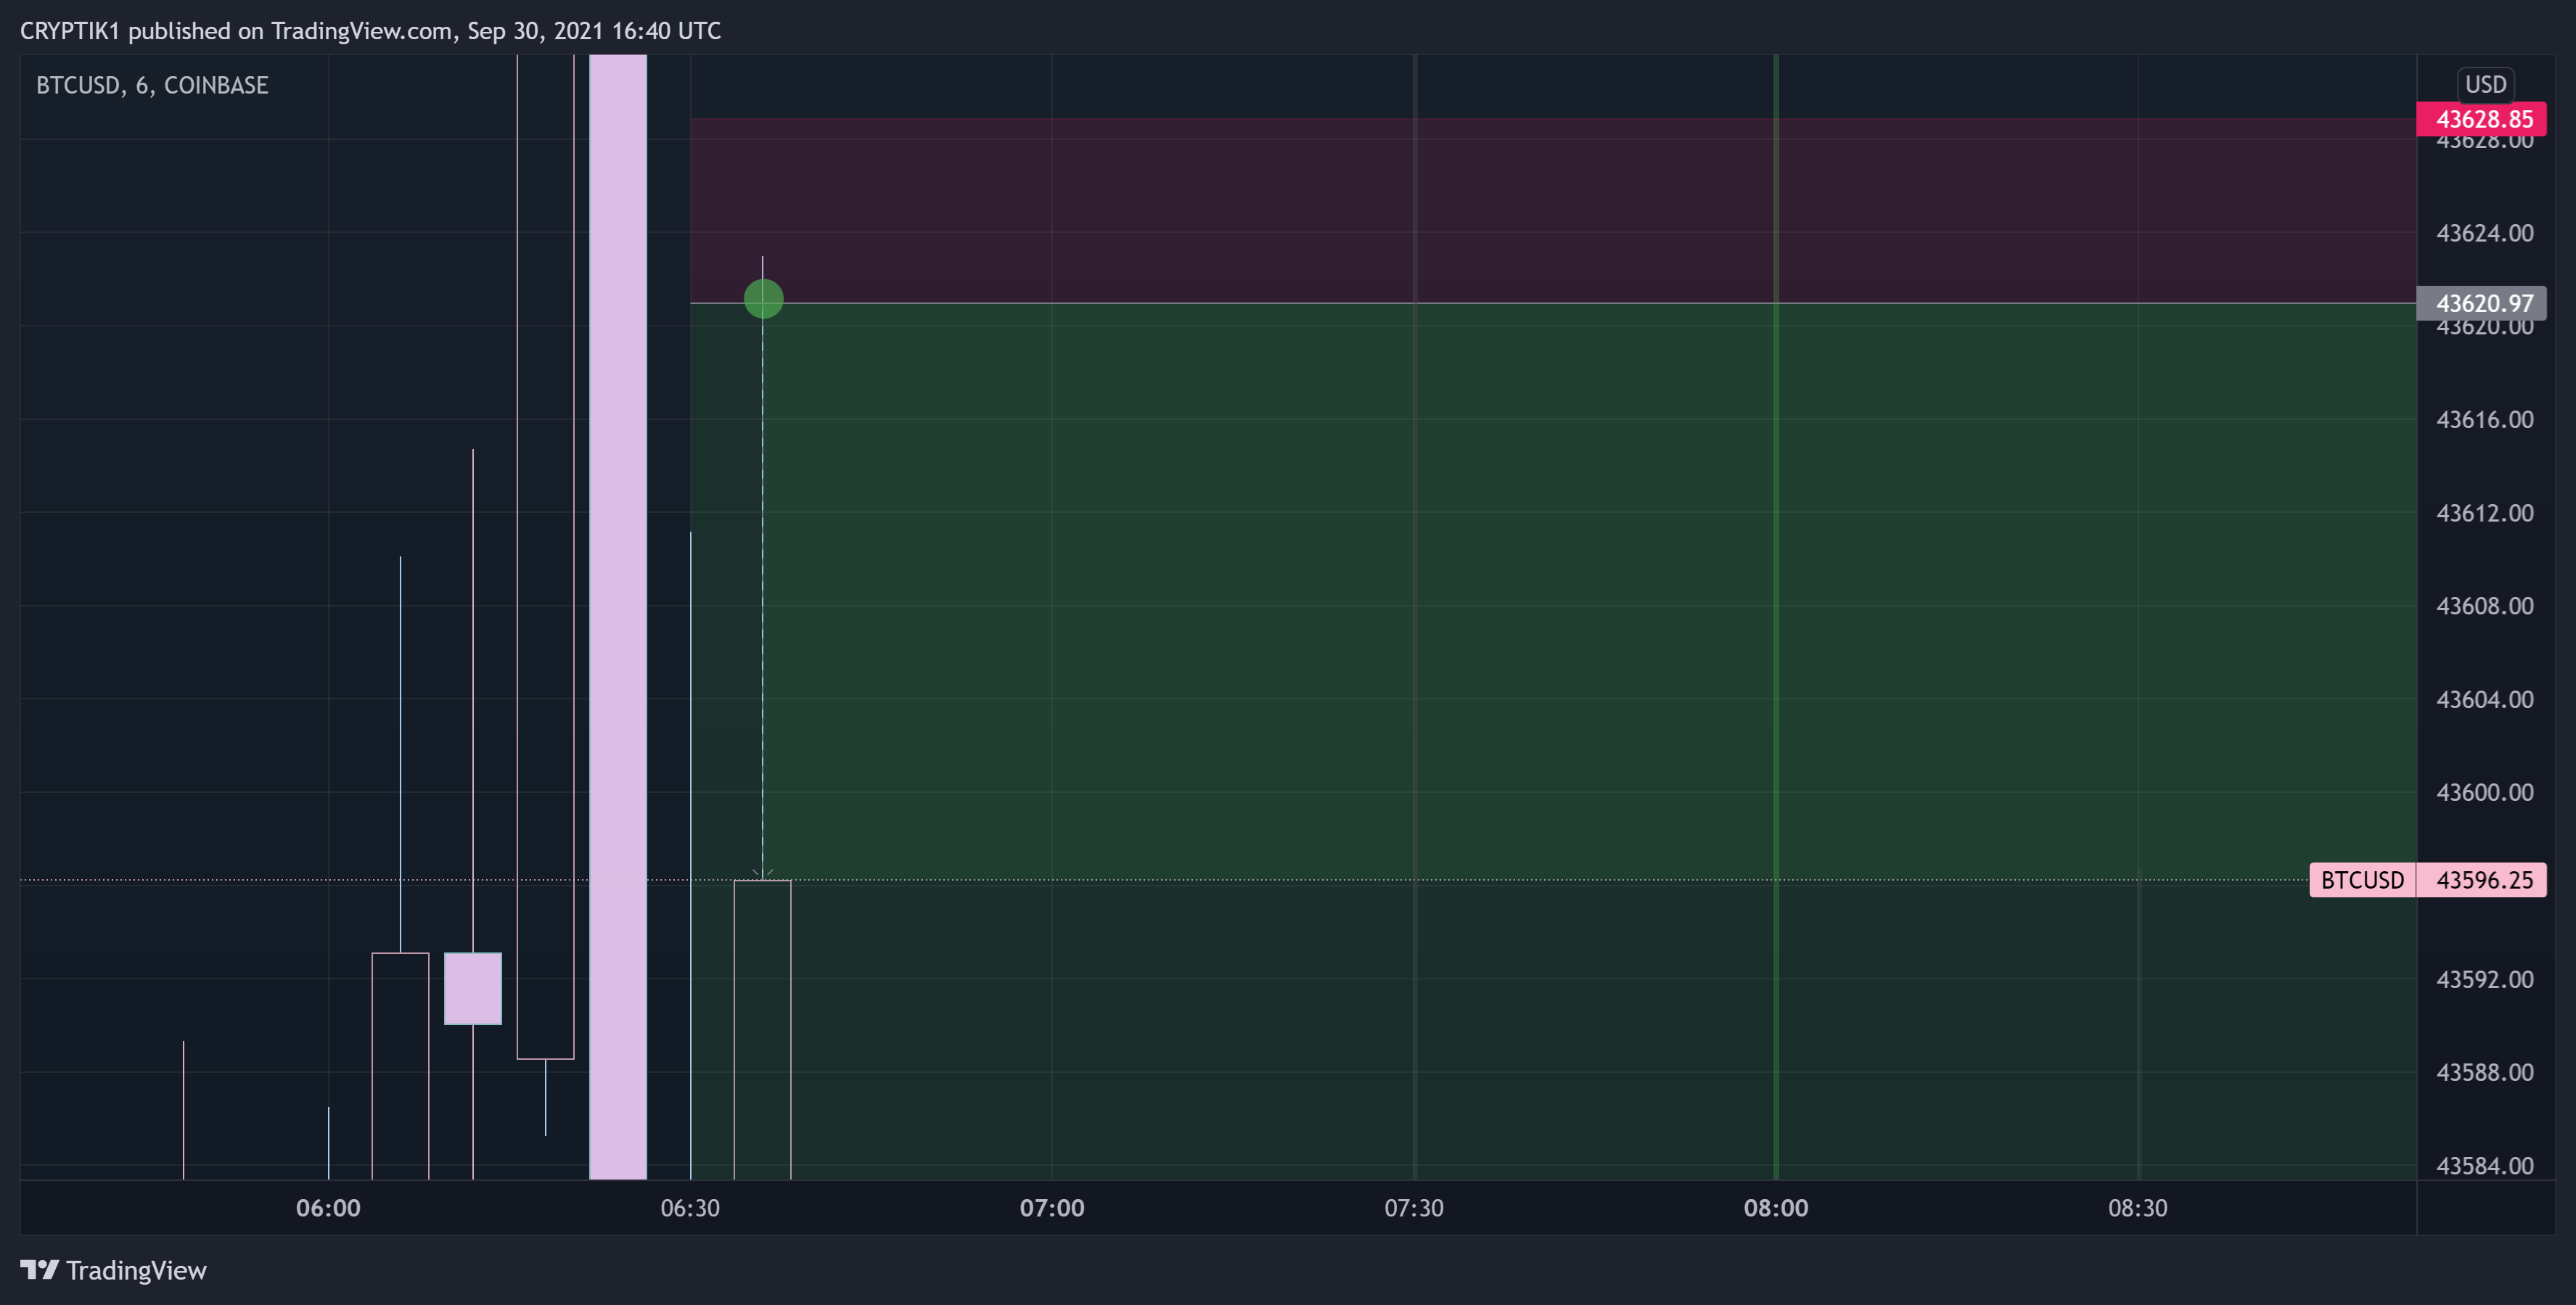The width and height of the screenshot is (2576, 1305).
Task: Click the 43608.00 price axis label
Action: (2485, 606)
